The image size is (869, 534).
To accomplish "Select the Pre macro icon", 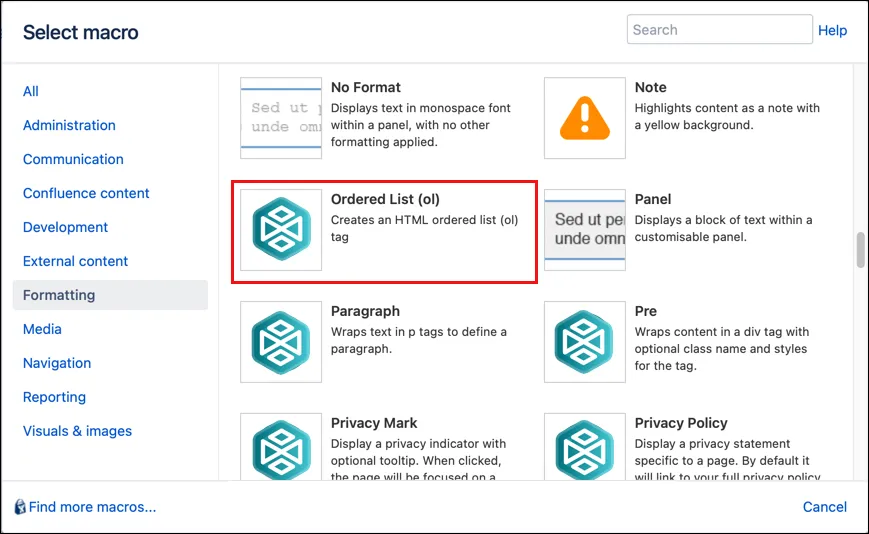I will [585, 342].
